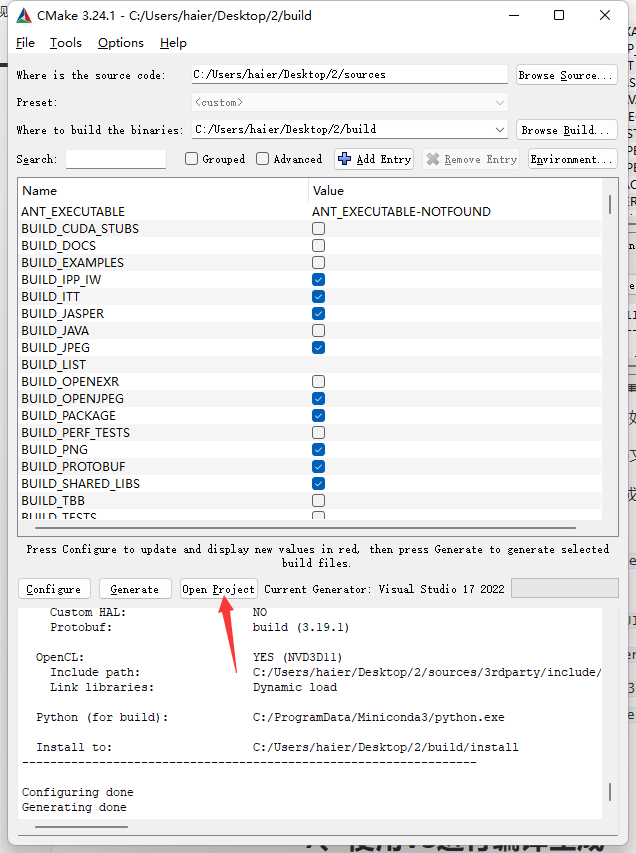Check BUILD_OPENEXR option
The height and width of the screenshot is (853, 636).
319,381
